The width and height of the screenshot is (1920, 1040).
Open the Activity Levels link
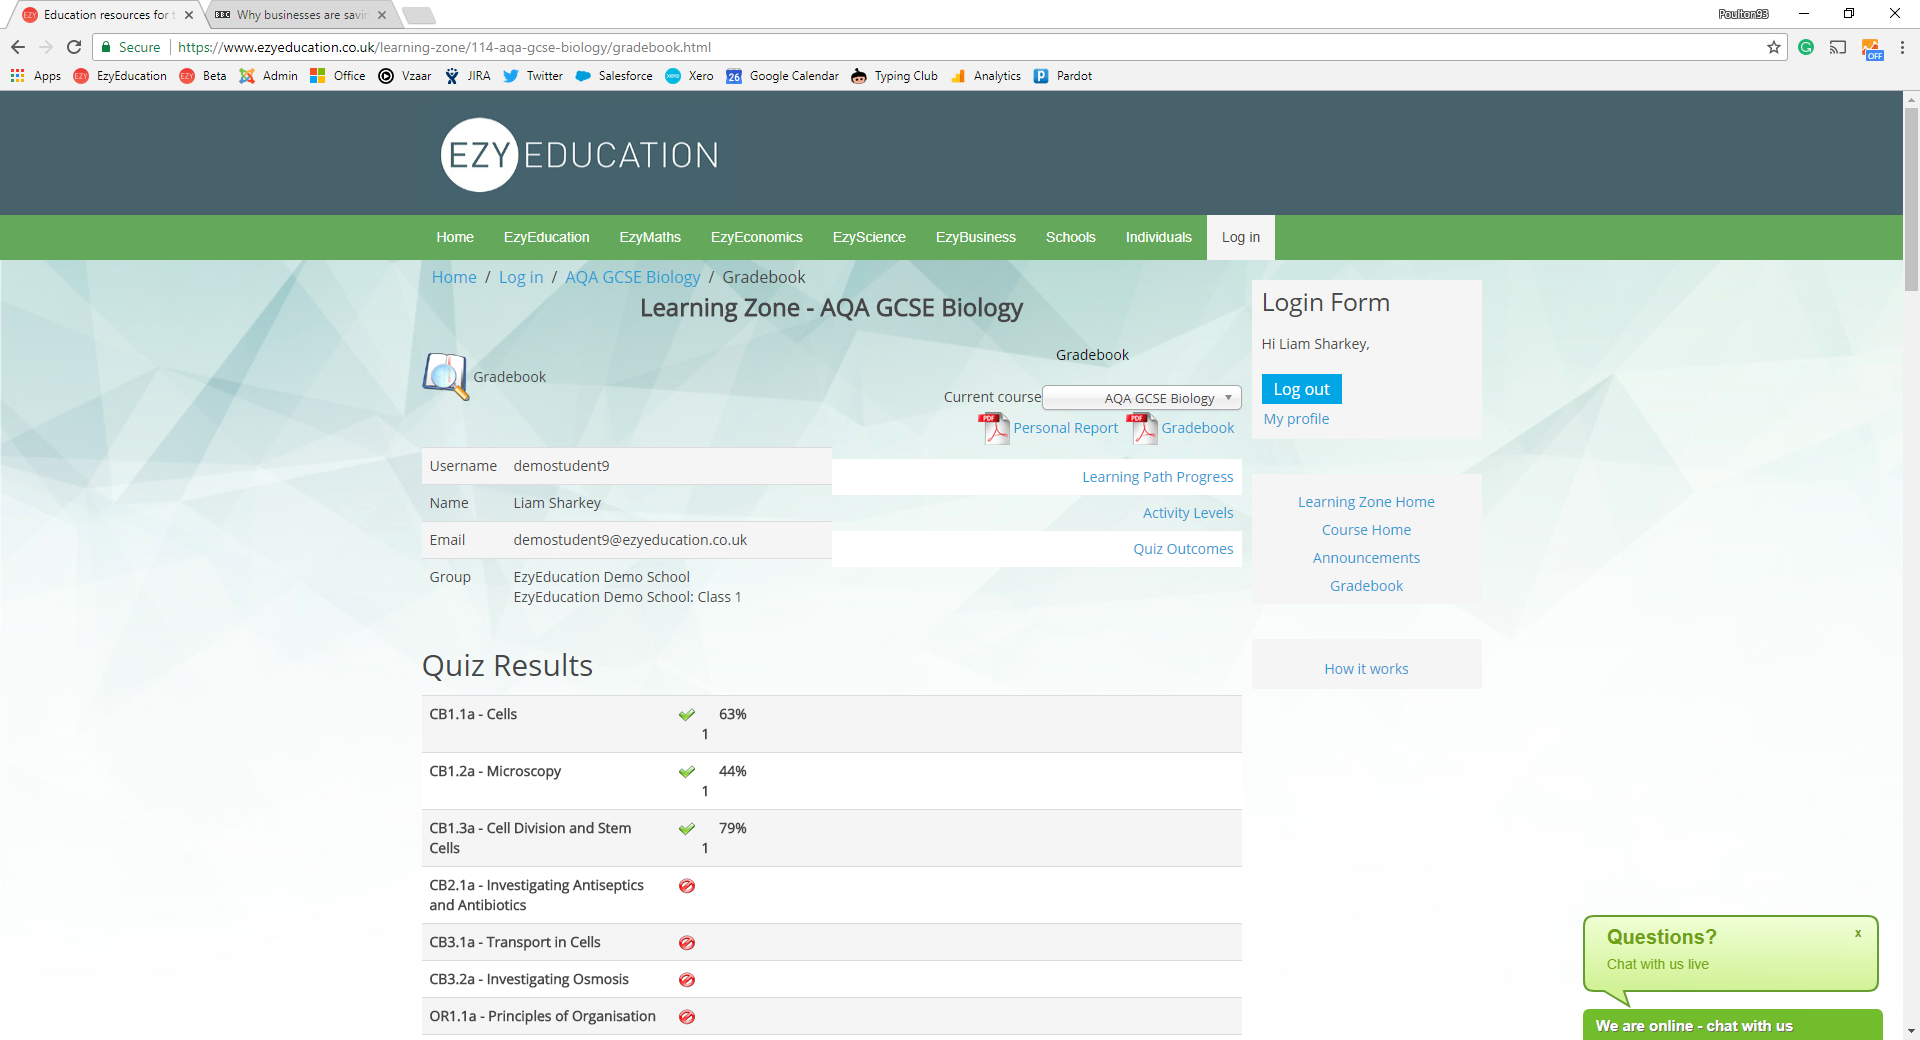(1188, 513)
